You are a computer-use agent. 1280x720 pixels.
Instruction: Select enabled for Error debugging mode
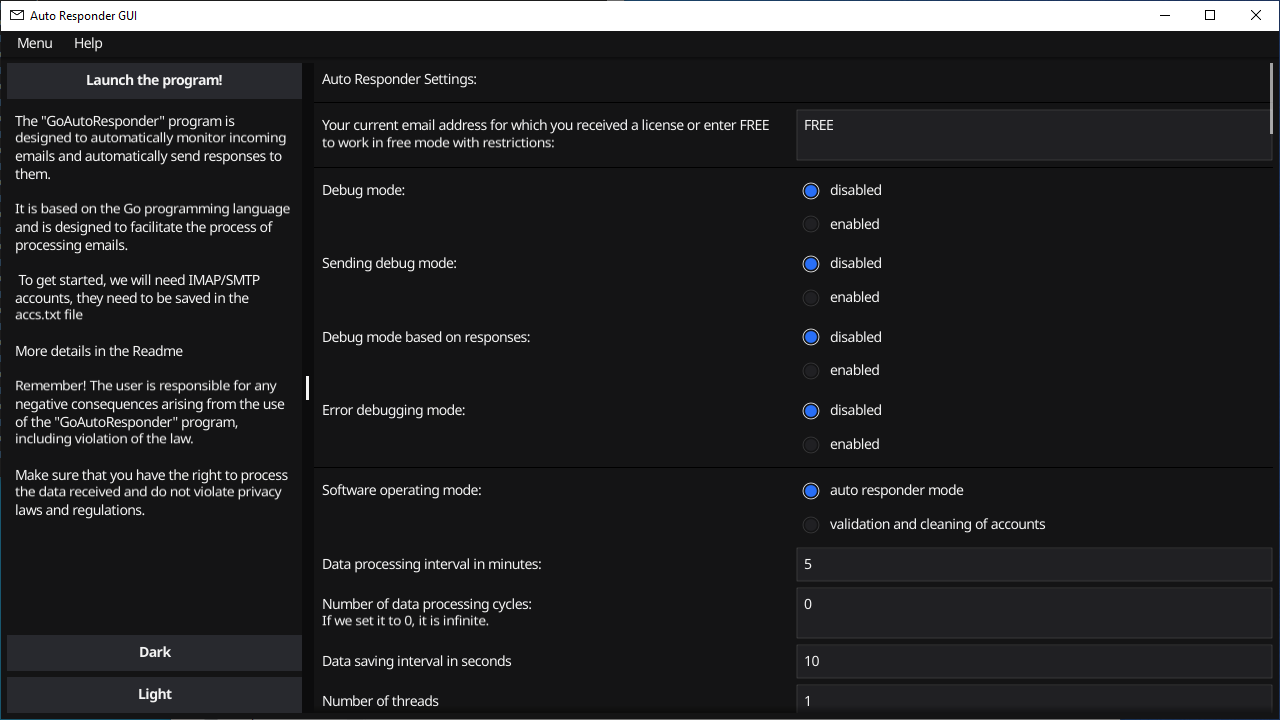point(841,444)
